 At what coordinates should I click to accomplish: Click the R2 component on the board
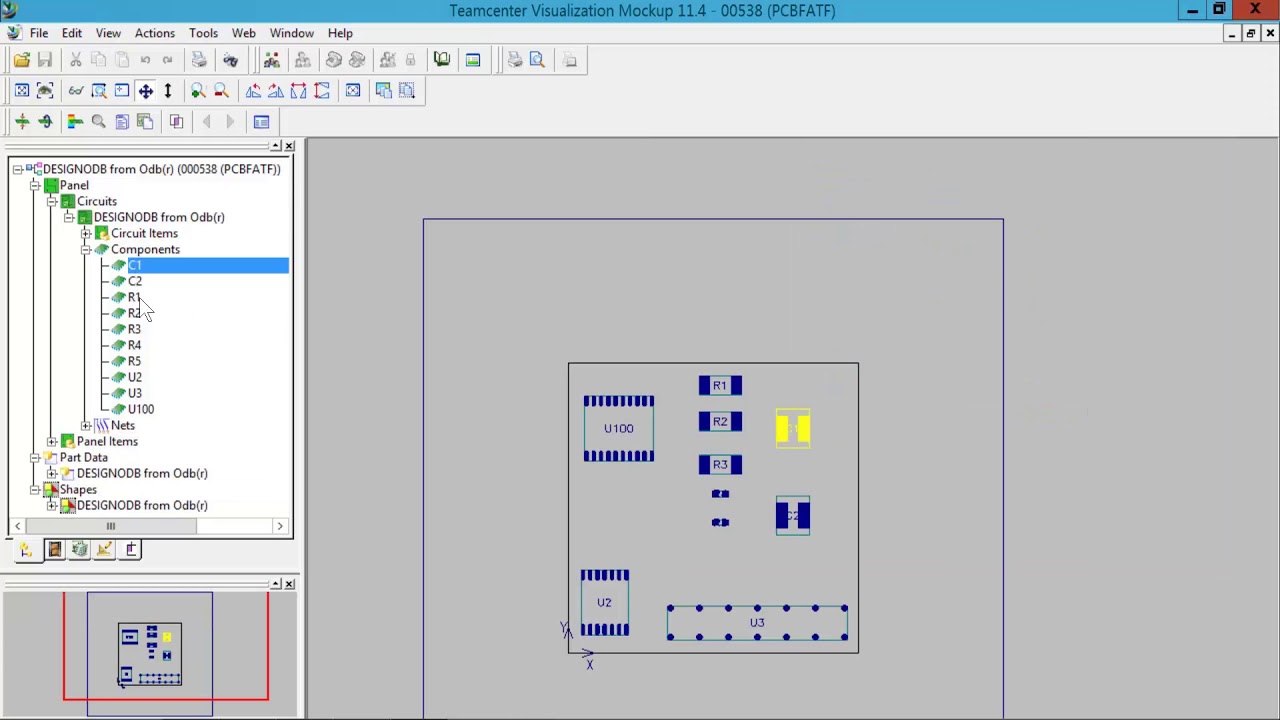click(720, 422)
